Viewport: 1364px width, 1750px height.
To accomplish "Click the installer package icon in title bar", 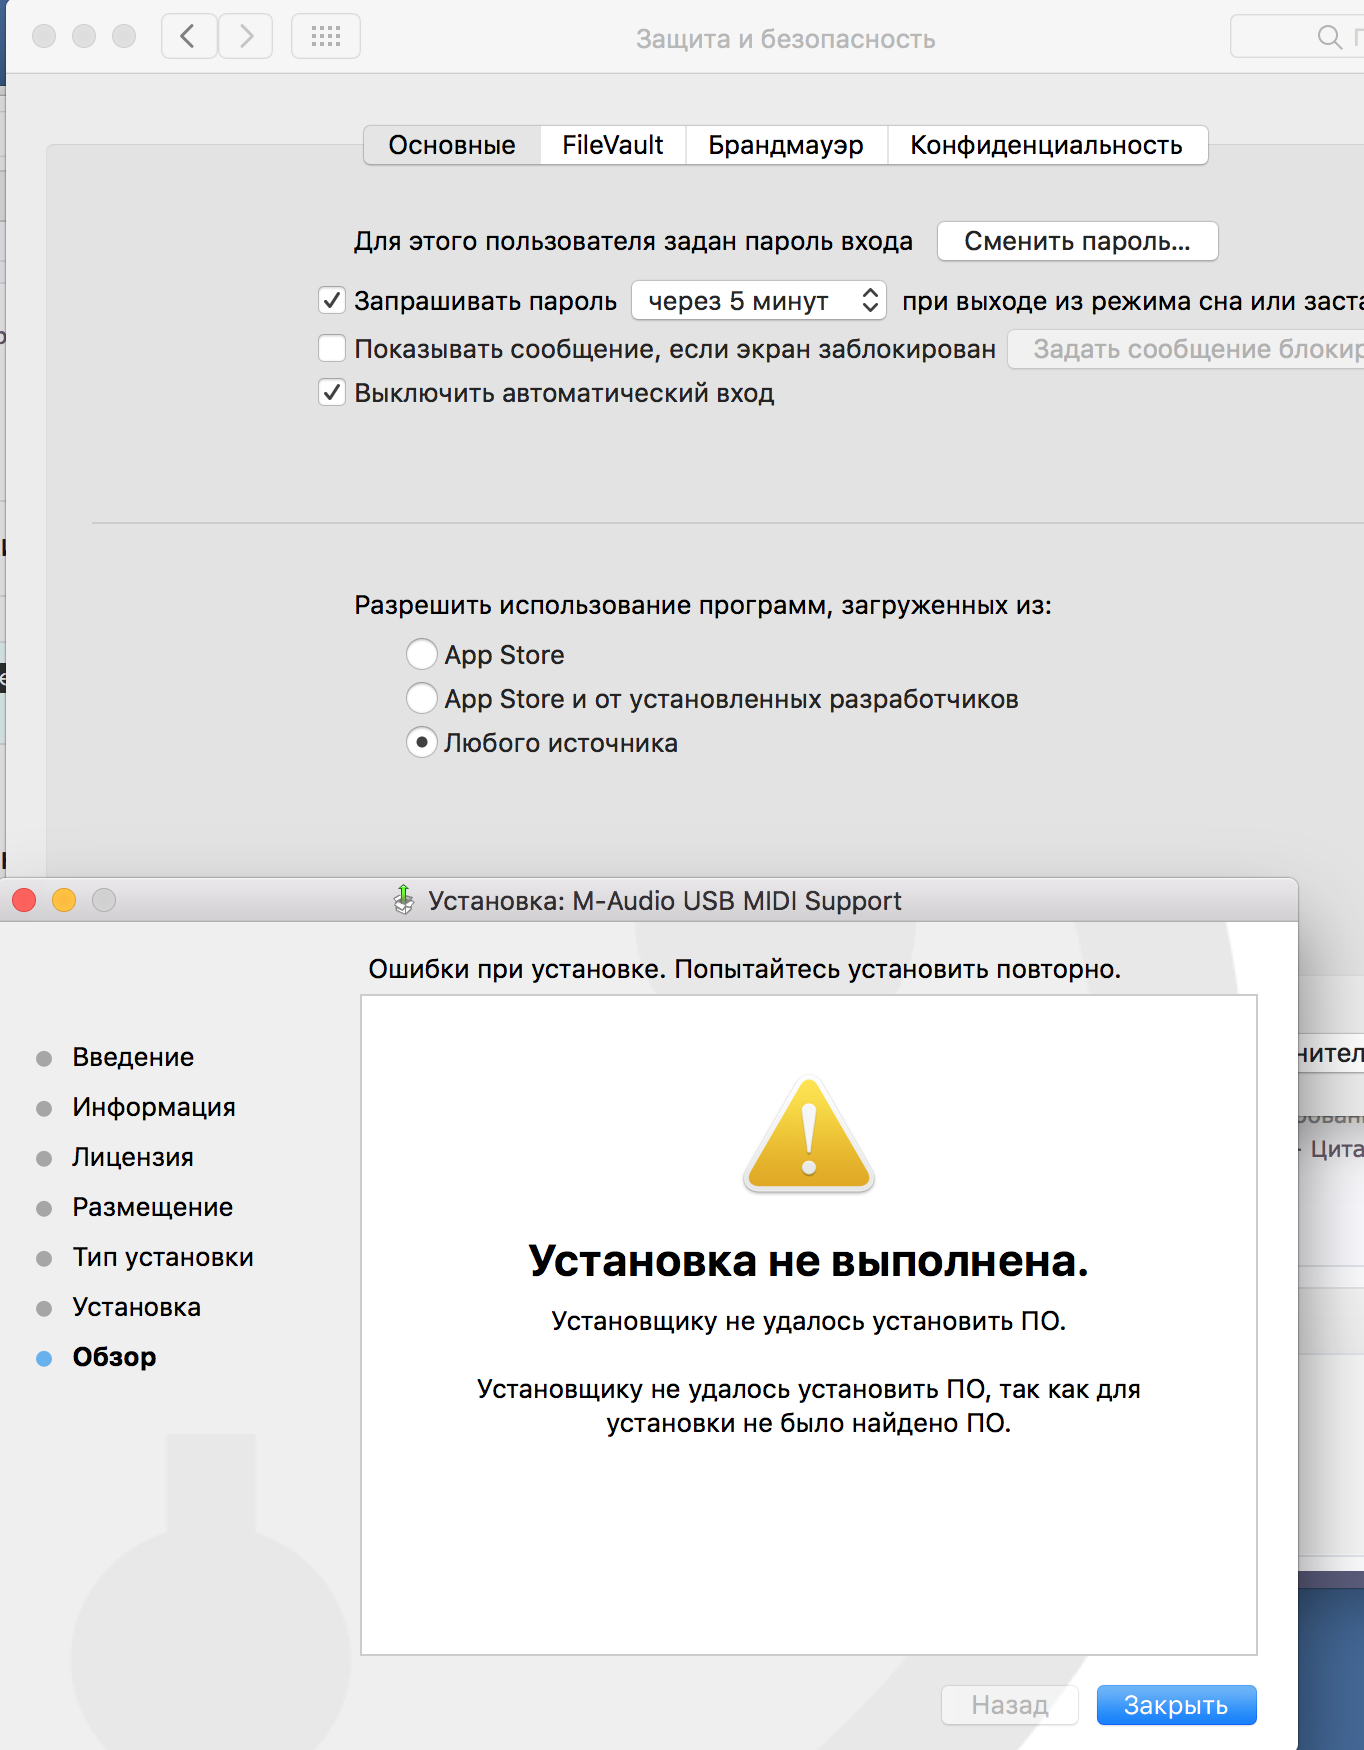I will pyautogui.click(x=404, y=901).
